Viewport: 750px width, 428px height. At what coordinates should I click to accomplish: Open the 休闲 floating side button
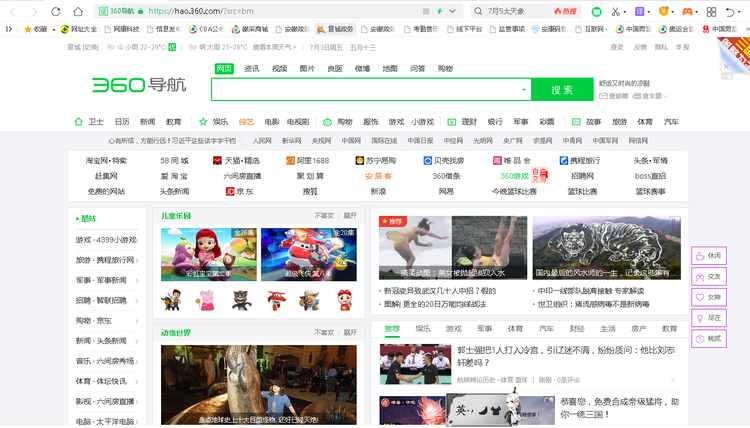coord(709,256)
